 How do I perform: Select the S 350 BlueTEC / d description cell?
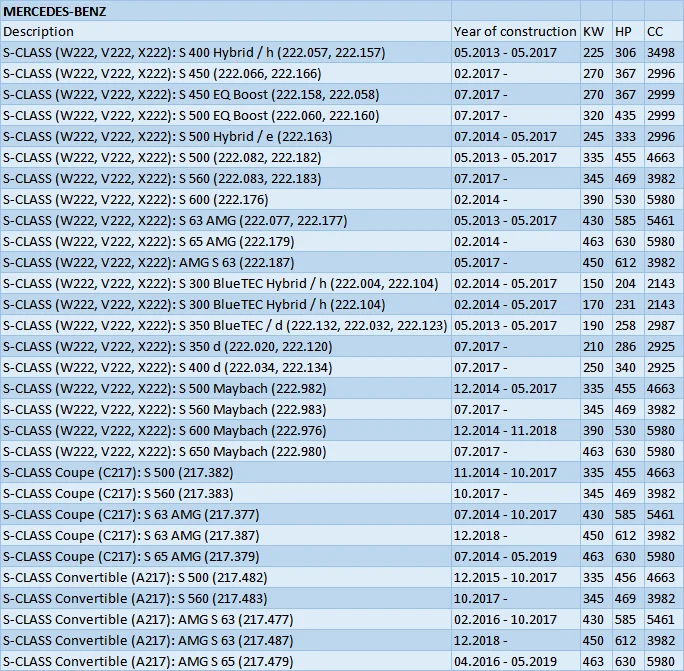point(226,325)
